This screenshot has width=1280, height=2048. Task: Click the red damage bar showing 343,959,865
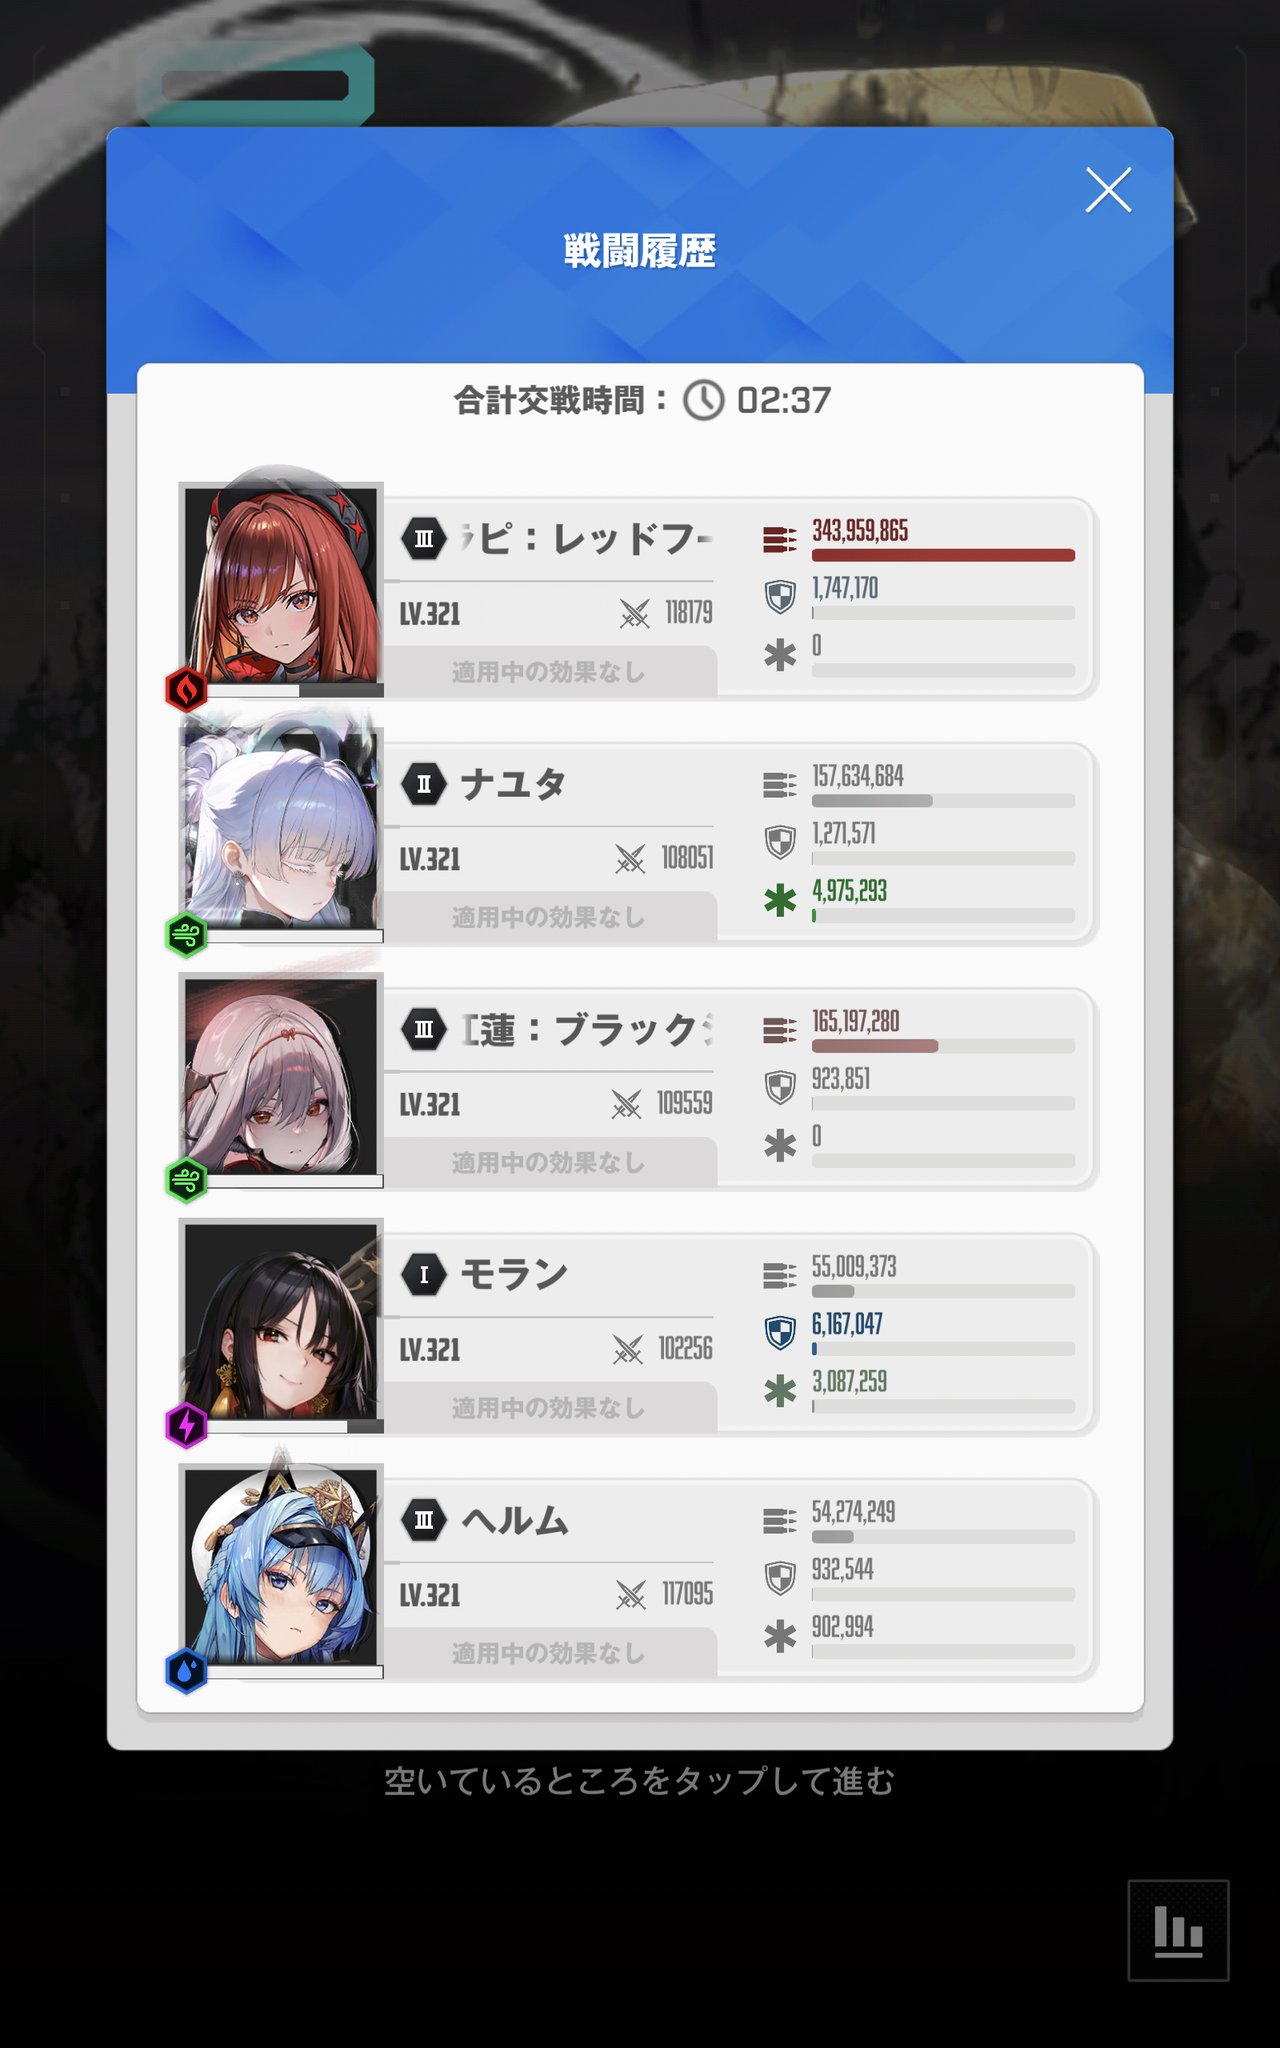[x=943, y=555]
